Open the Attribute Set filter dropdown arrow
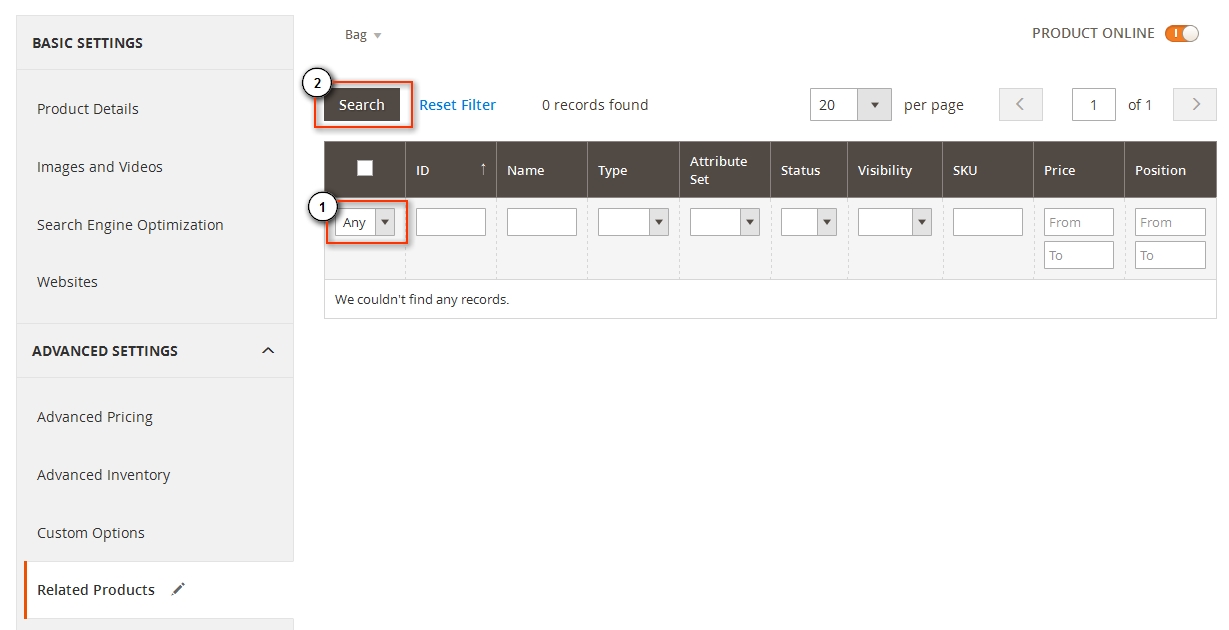This screenshot has height=630, width=1229. click(748, 221)
